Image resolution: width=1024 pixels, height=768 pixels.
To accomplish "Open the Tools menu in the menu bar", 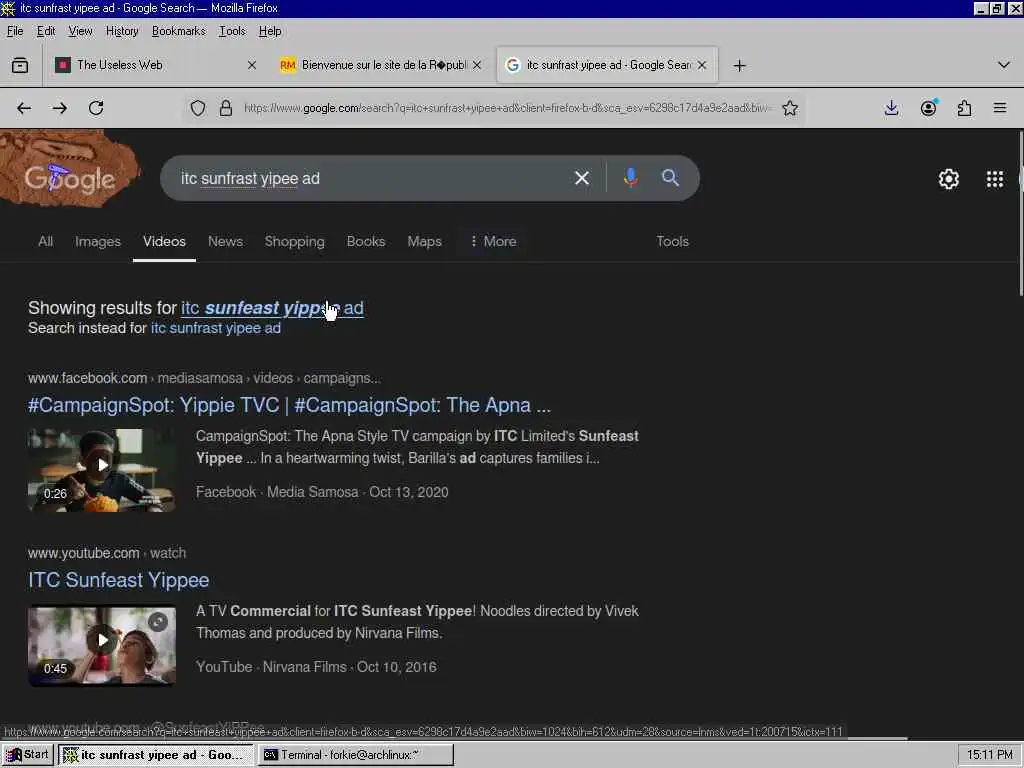I will [232, 31].
